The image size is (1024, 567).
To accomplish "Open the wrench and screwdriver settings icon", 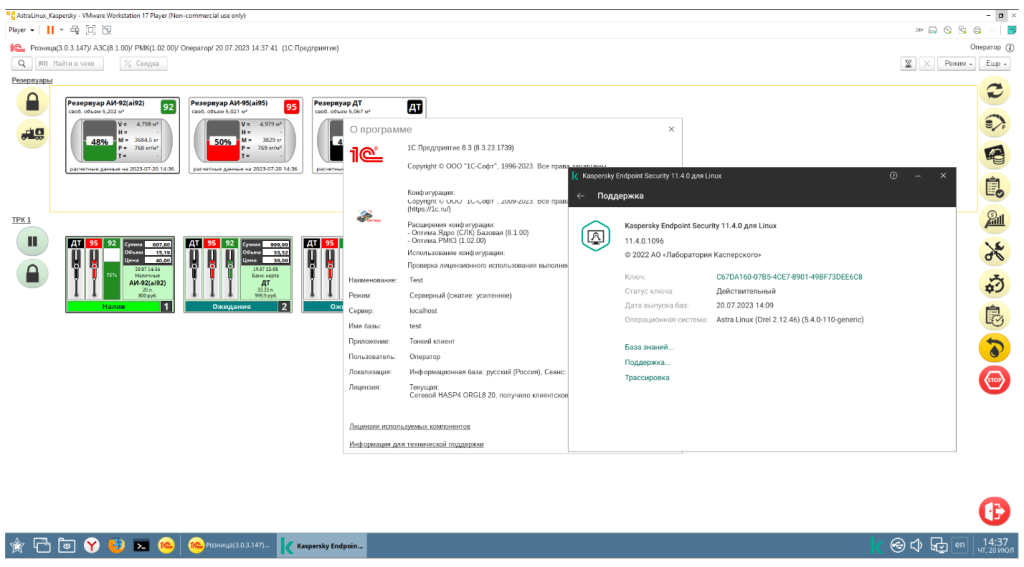I will tap(994, 251).
